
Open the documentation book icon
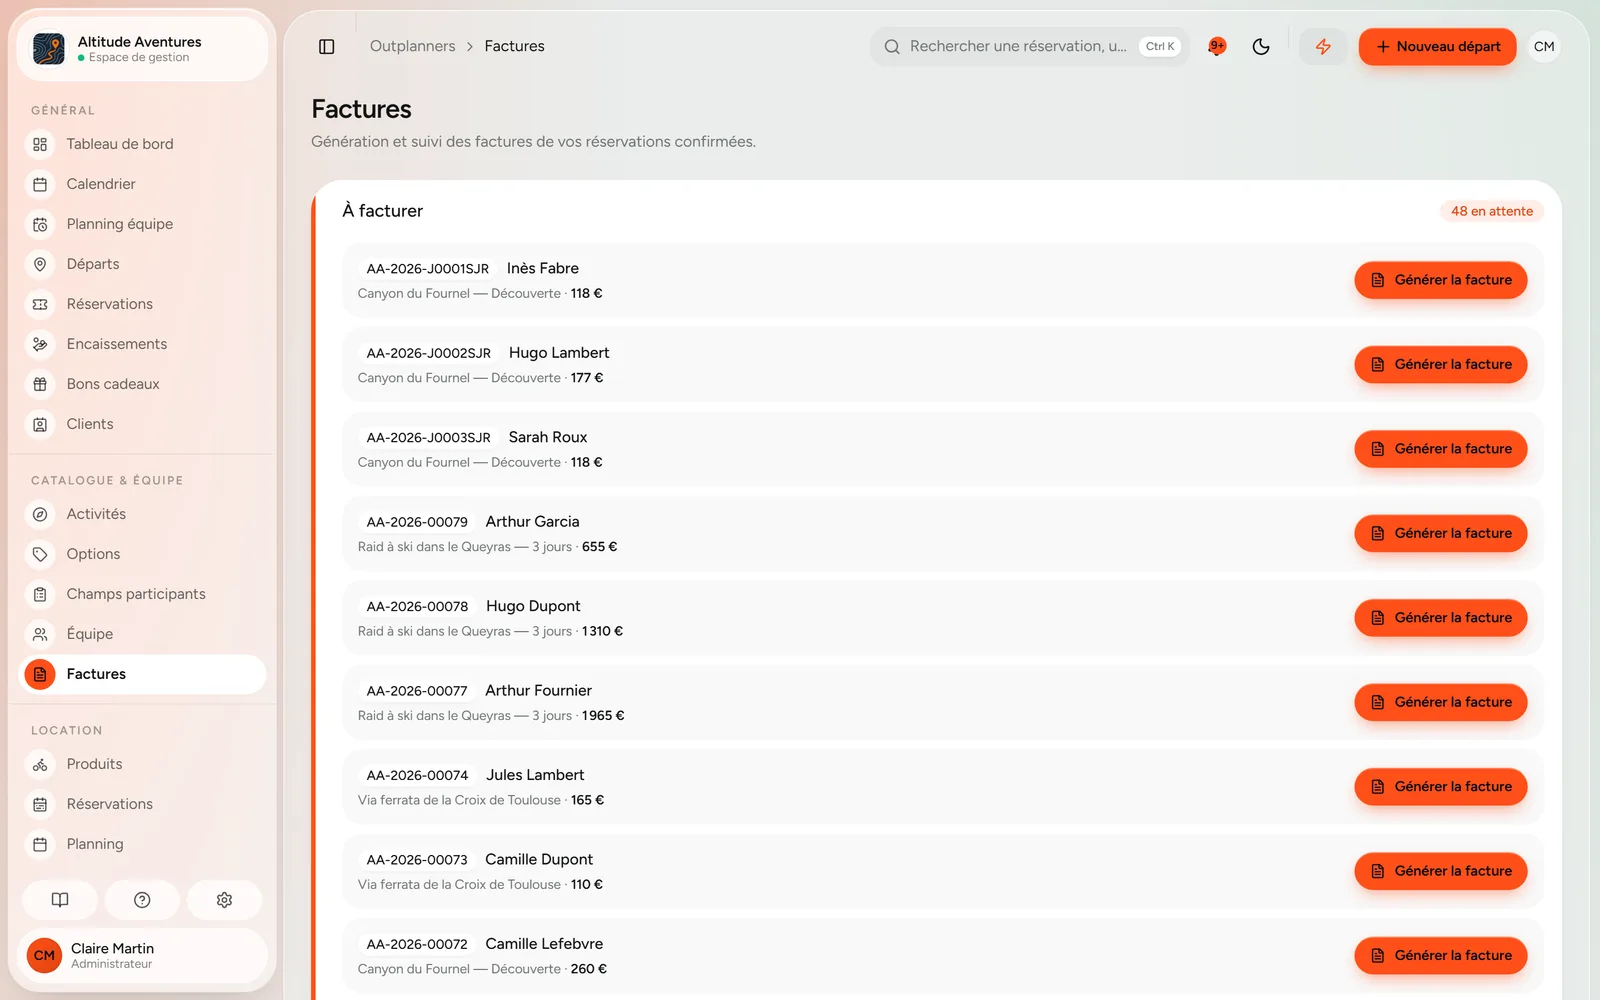(x=60, y=900)
